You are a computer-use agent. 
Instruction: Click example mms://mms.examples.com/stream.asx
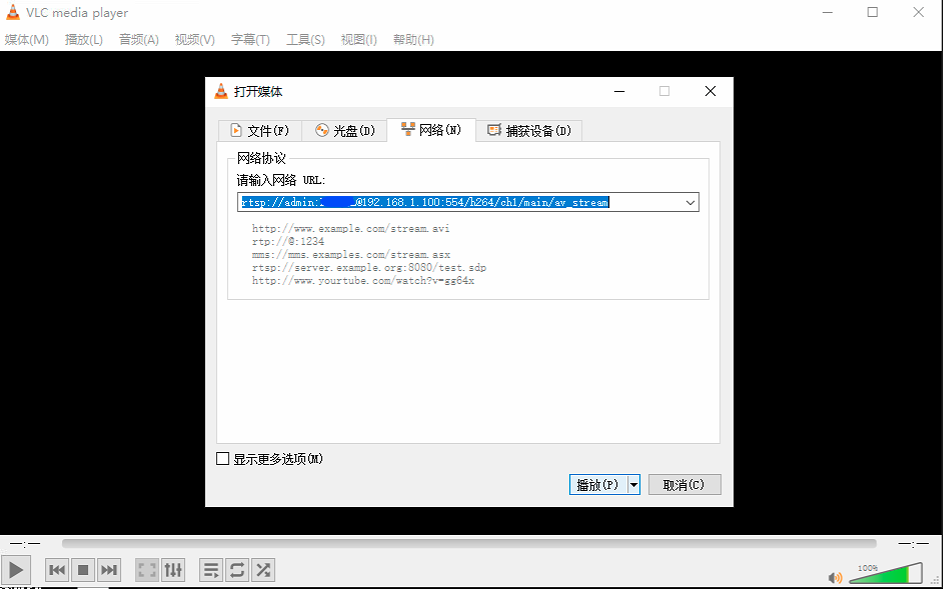pyautogui.click(x=351, y=254)
